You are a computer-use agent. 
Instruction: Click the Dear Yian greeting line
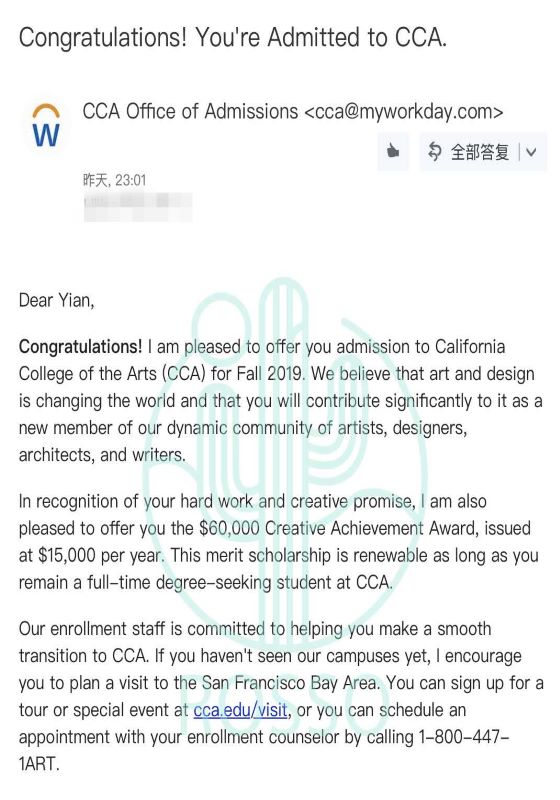[x=57, y=300]
